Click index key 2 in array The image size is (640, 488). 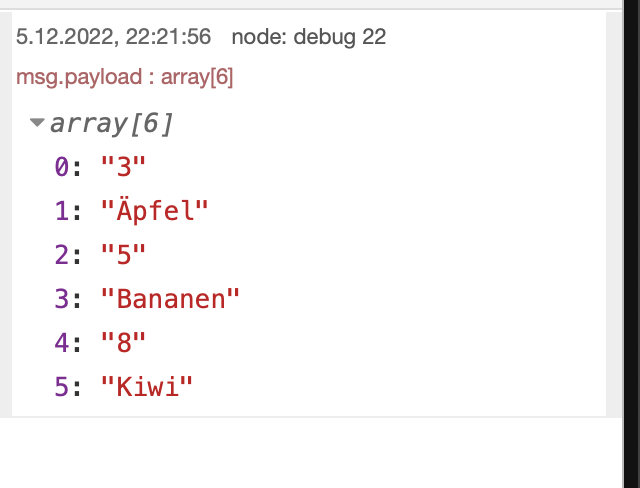(x=62, y=255)
